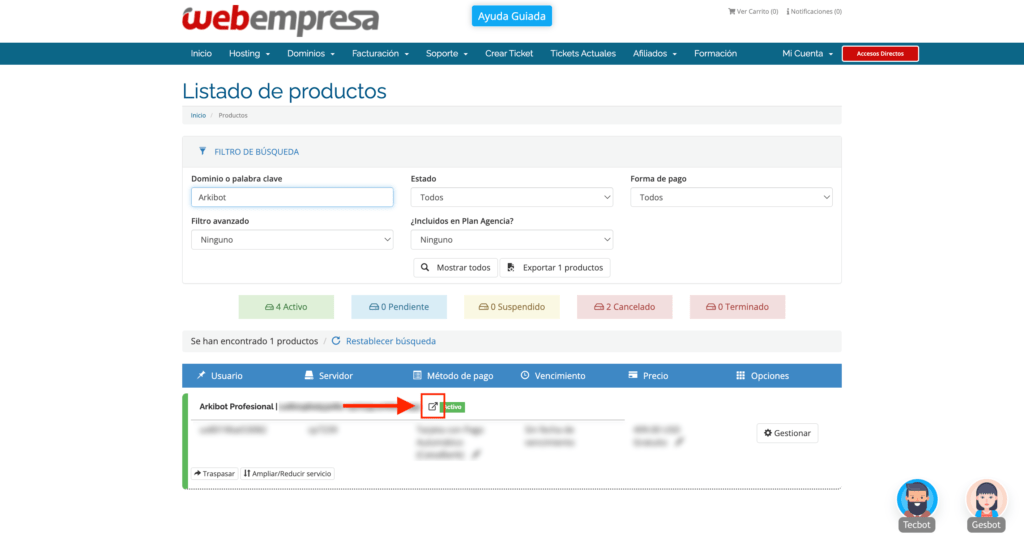Screen dimensions: 1024x546
Task: Click the Servidor column header
Action: click(328, 376)
